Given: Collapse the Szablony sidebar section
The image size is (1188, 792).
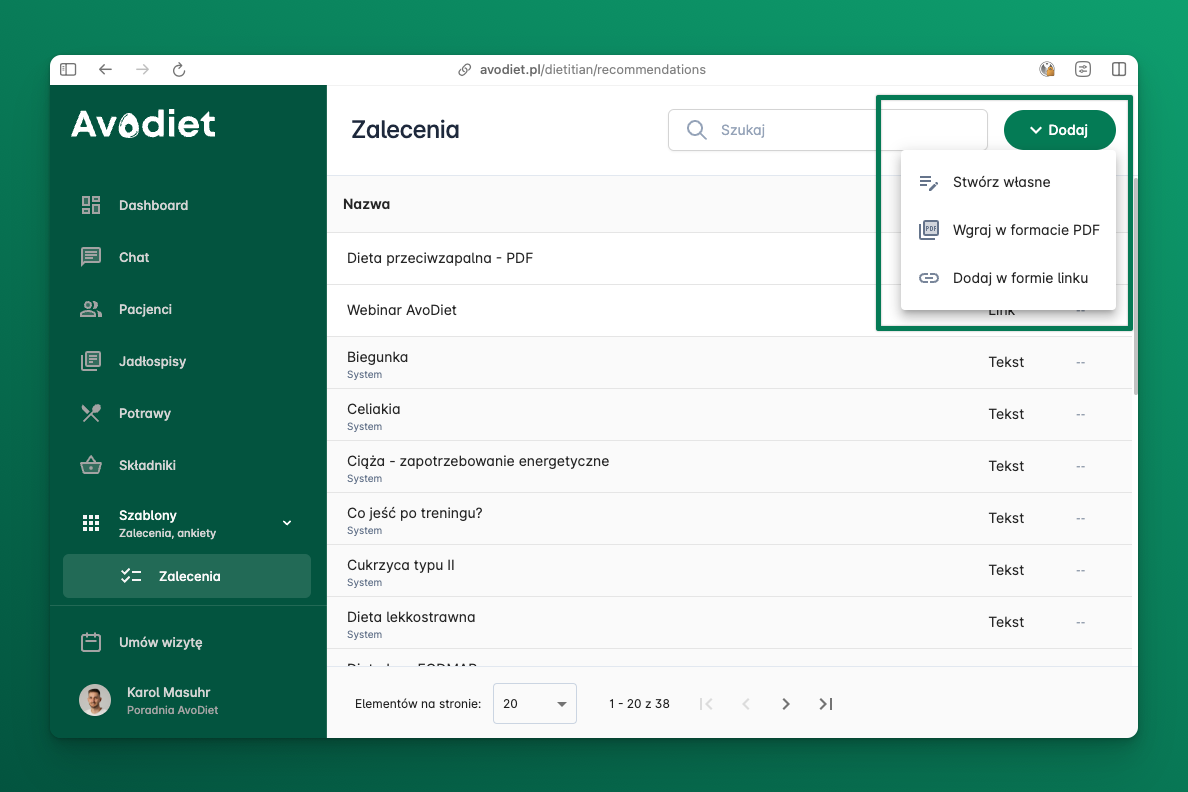Looking at the screenshot, I should click(x=287, y=523).
